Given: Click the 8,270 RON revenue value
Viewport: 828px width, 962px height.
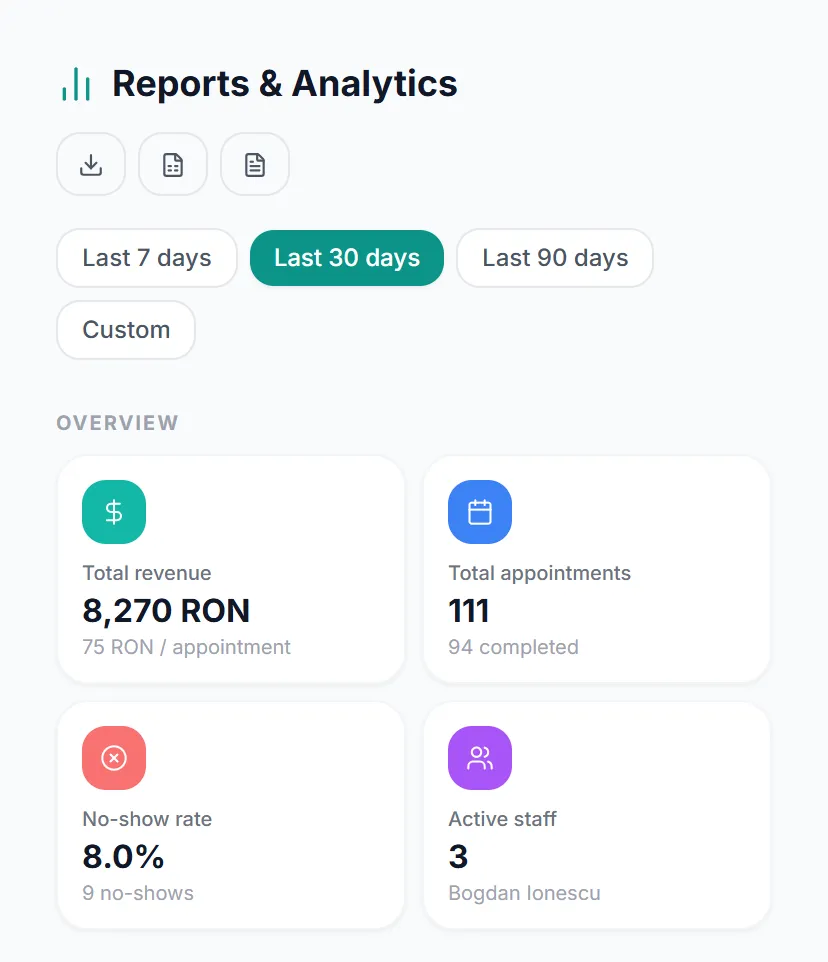Looking at the screenshot, I should (166, 610).
